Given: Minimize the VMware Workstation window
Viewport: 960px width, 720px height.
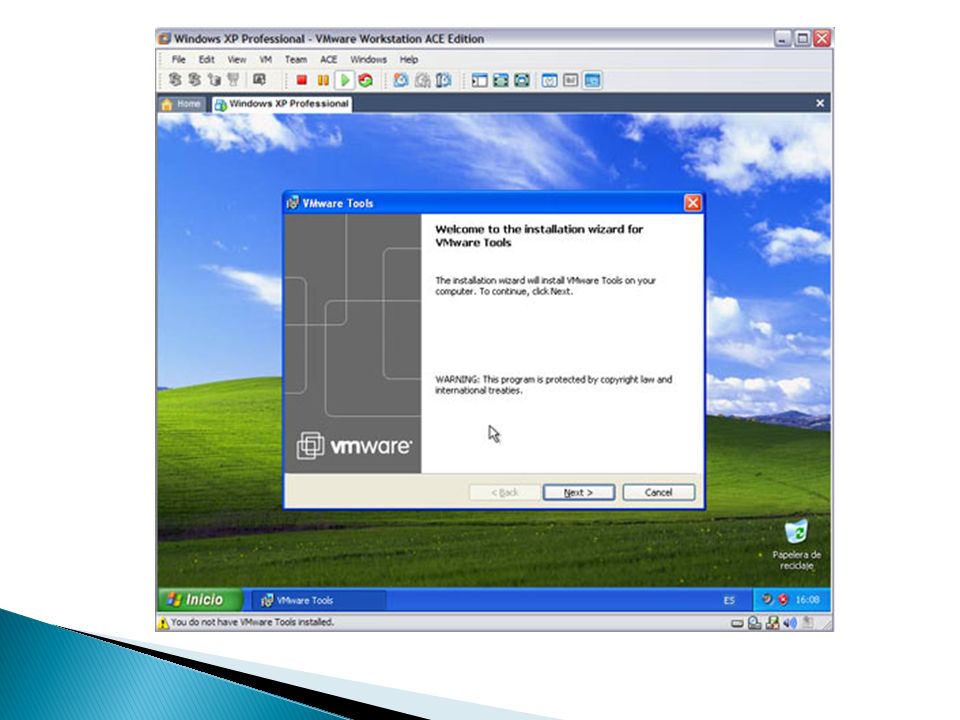Looking at the screenshot, I should (782, 39).
